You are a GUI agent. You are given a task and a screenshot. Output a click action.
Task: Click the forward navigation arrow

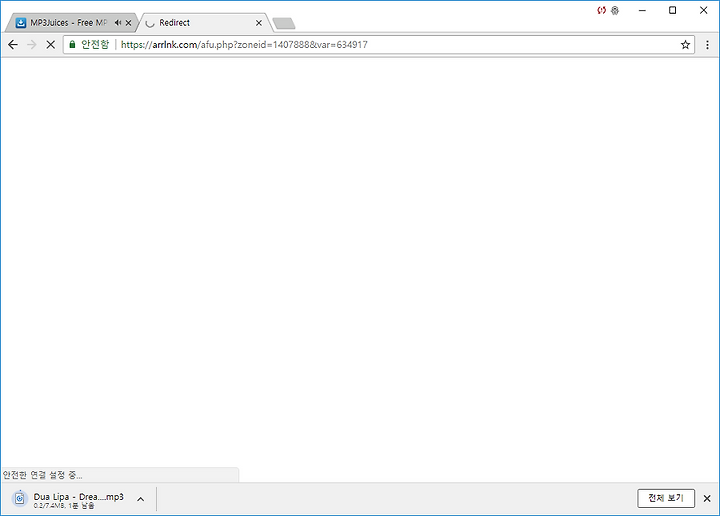tap(32, 45)
